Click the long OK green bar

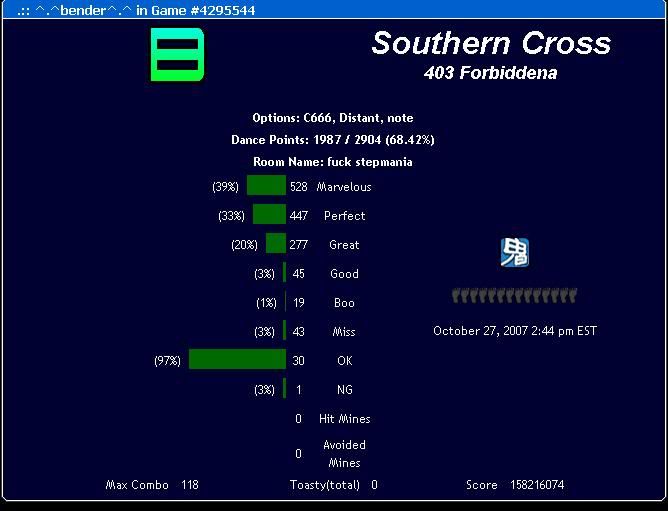(x=237, y=360)
